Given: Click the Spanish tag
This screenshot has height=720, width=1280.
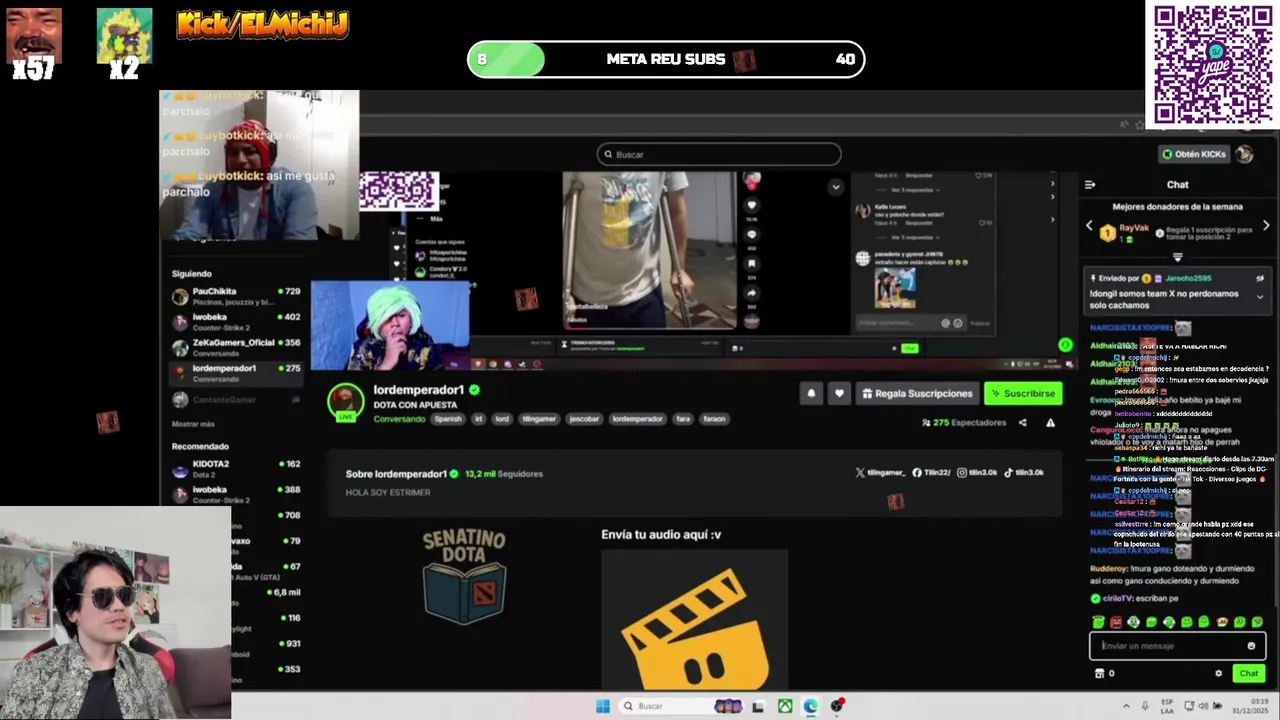Looking at the screenshot, I should [x=448, y=419].
